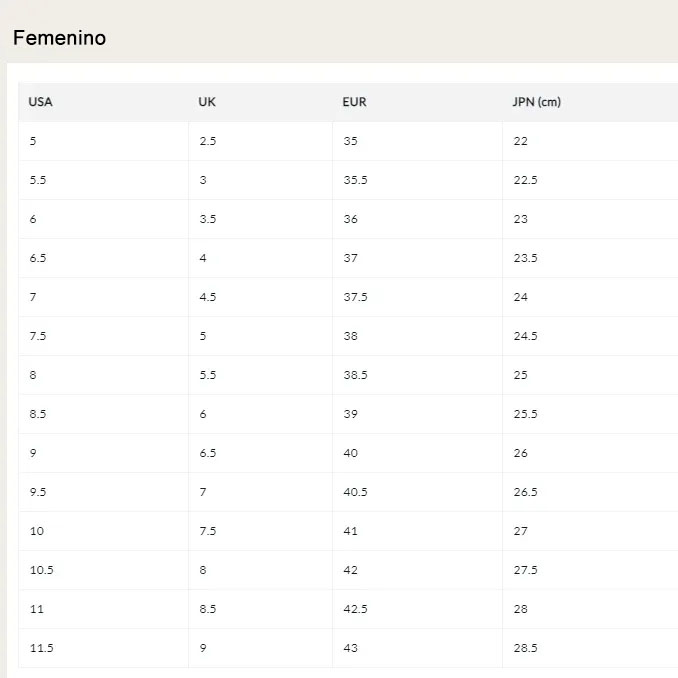Click JPN size 22.5 cell

[590, 180]
